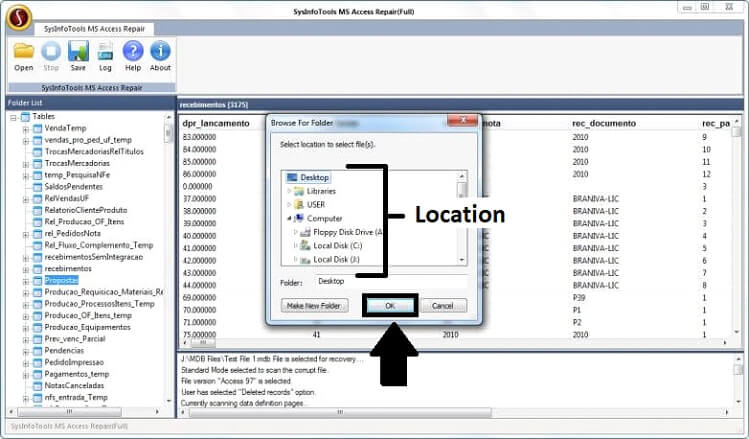Image resolution: width=749 pixels, height=439 pixels.
Task: Click the table icon beside TrocasMercadorias
Action: click(38, 163)
